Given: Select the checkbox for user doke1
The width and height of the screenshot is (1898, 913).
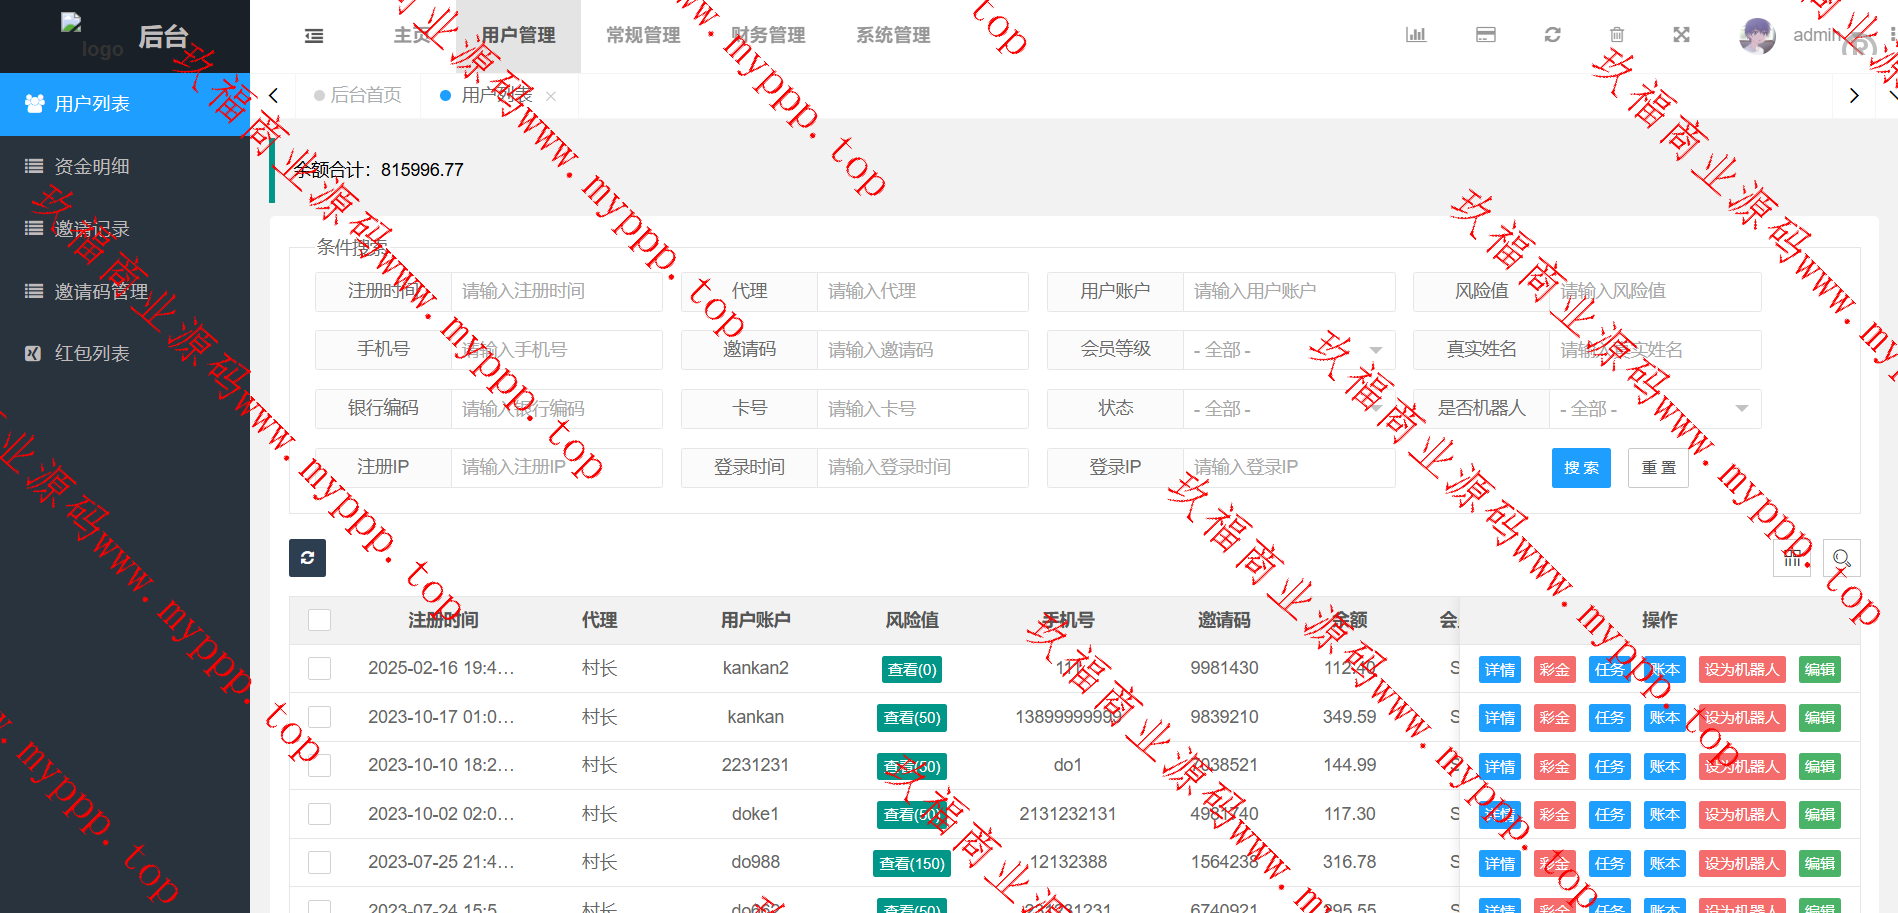Looking at the screenshot, I should click(320, 814).
